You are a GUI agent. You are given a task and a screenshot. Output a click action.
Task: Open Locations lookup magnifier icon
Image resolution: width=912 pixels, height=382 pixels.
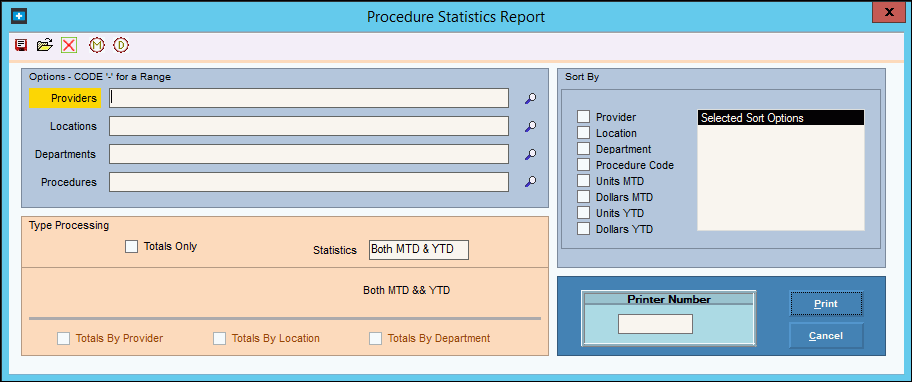click(x=530, y=126)
